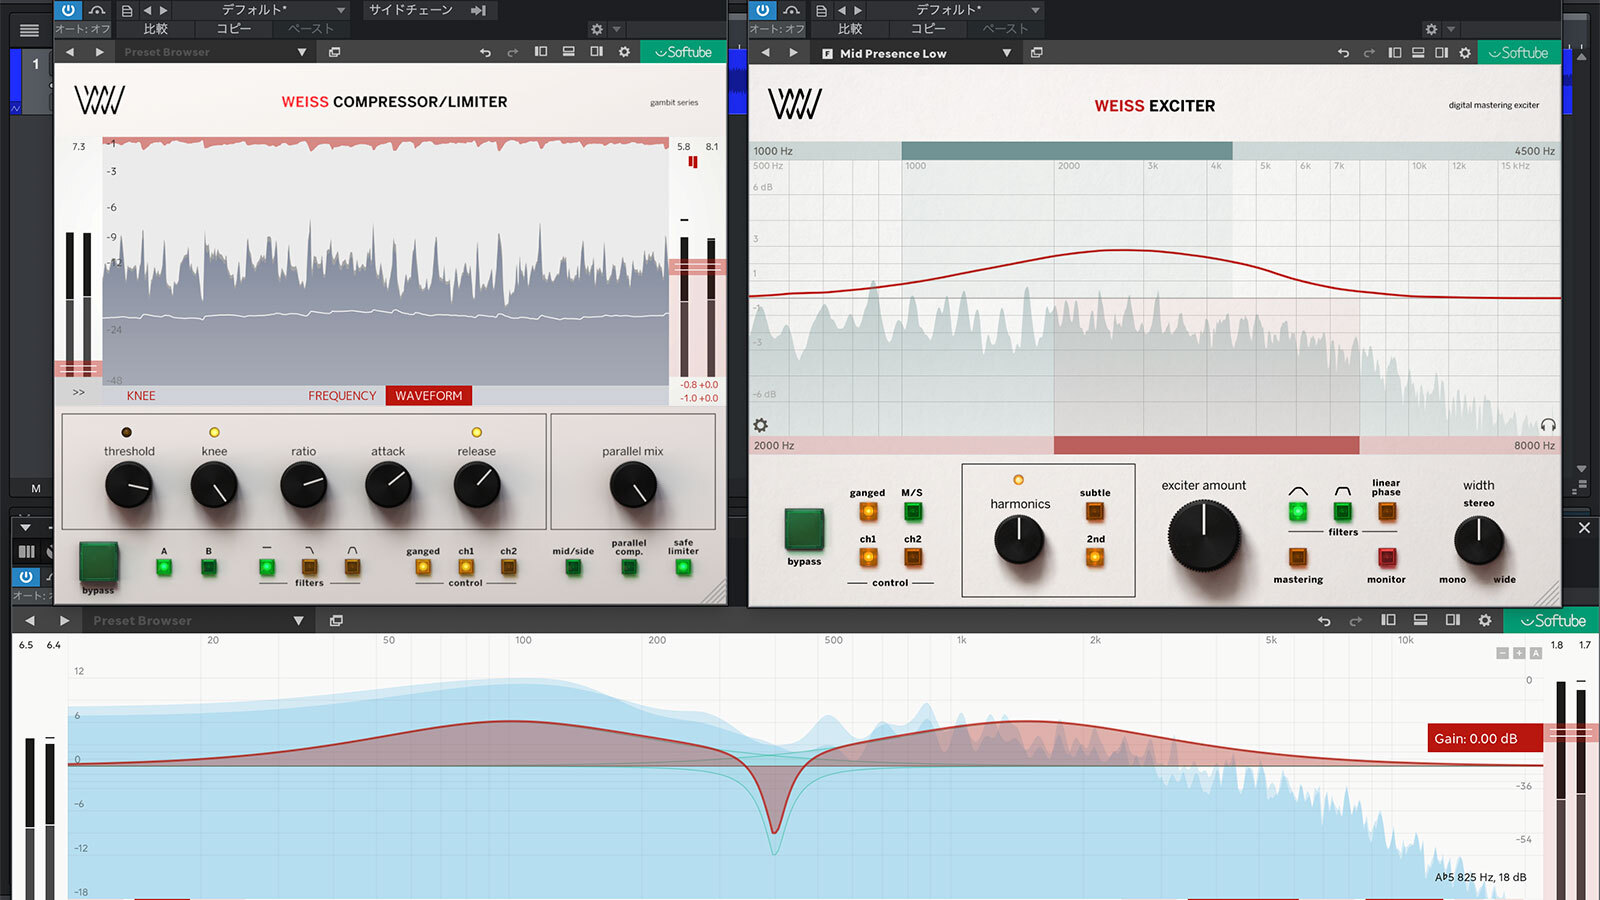Expand arrow next to exciter host gear

click(x=1451, y=30)
